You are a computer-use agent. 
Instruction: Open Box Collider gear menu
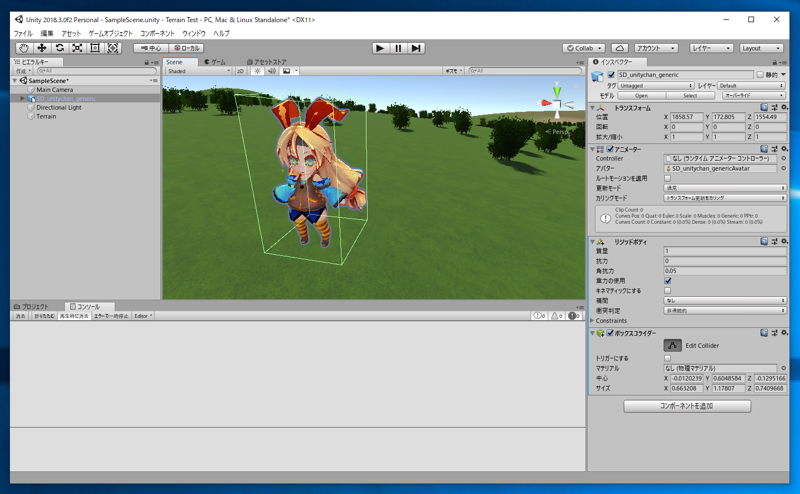(784, 333)
